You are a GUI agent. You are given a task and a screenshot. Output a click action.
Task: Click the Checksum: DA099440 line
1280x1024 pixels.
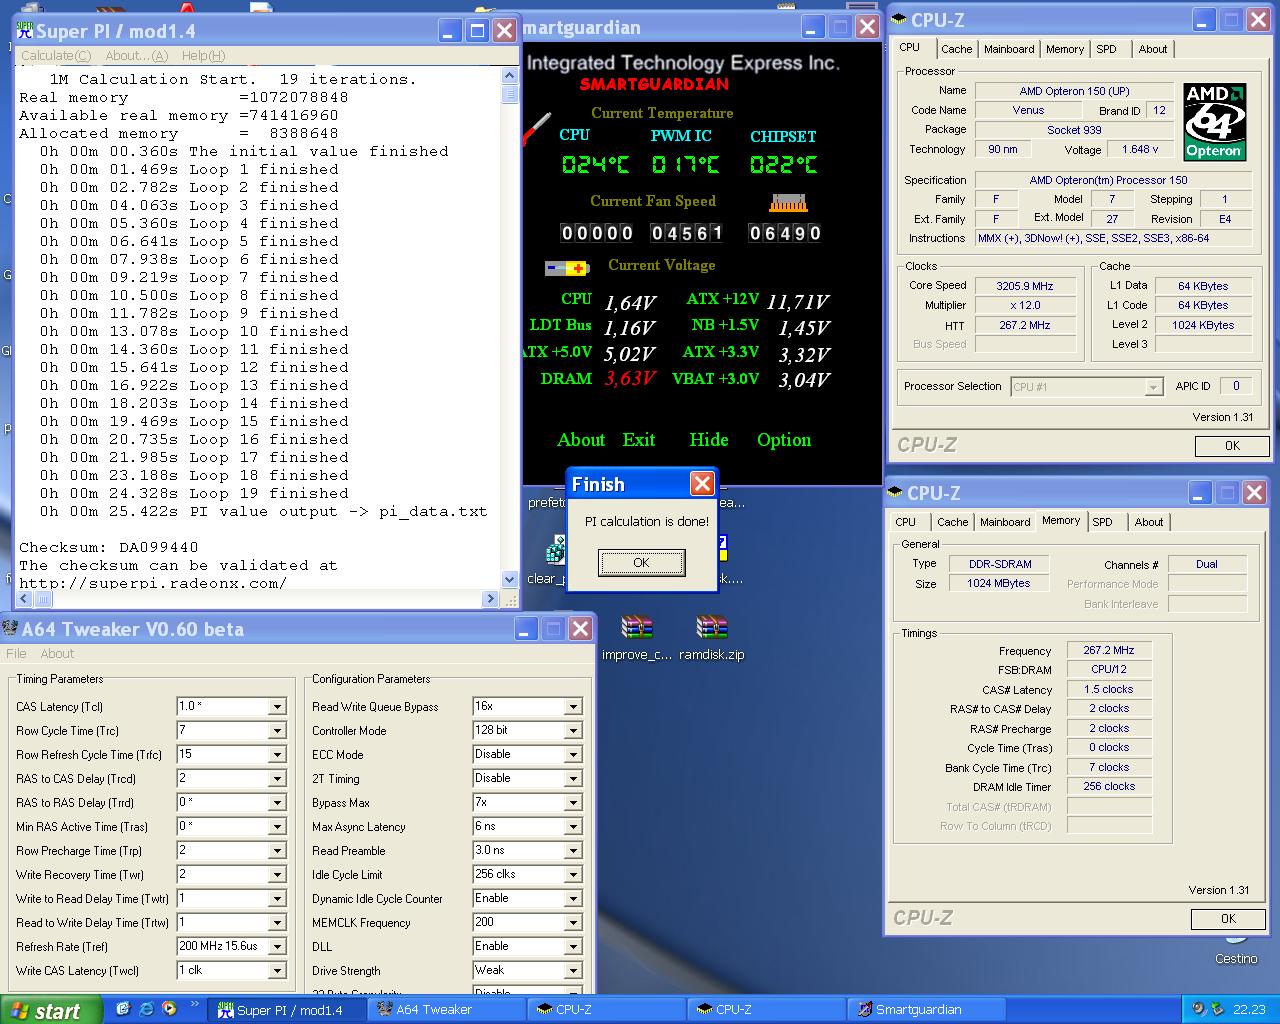point(109,547)
